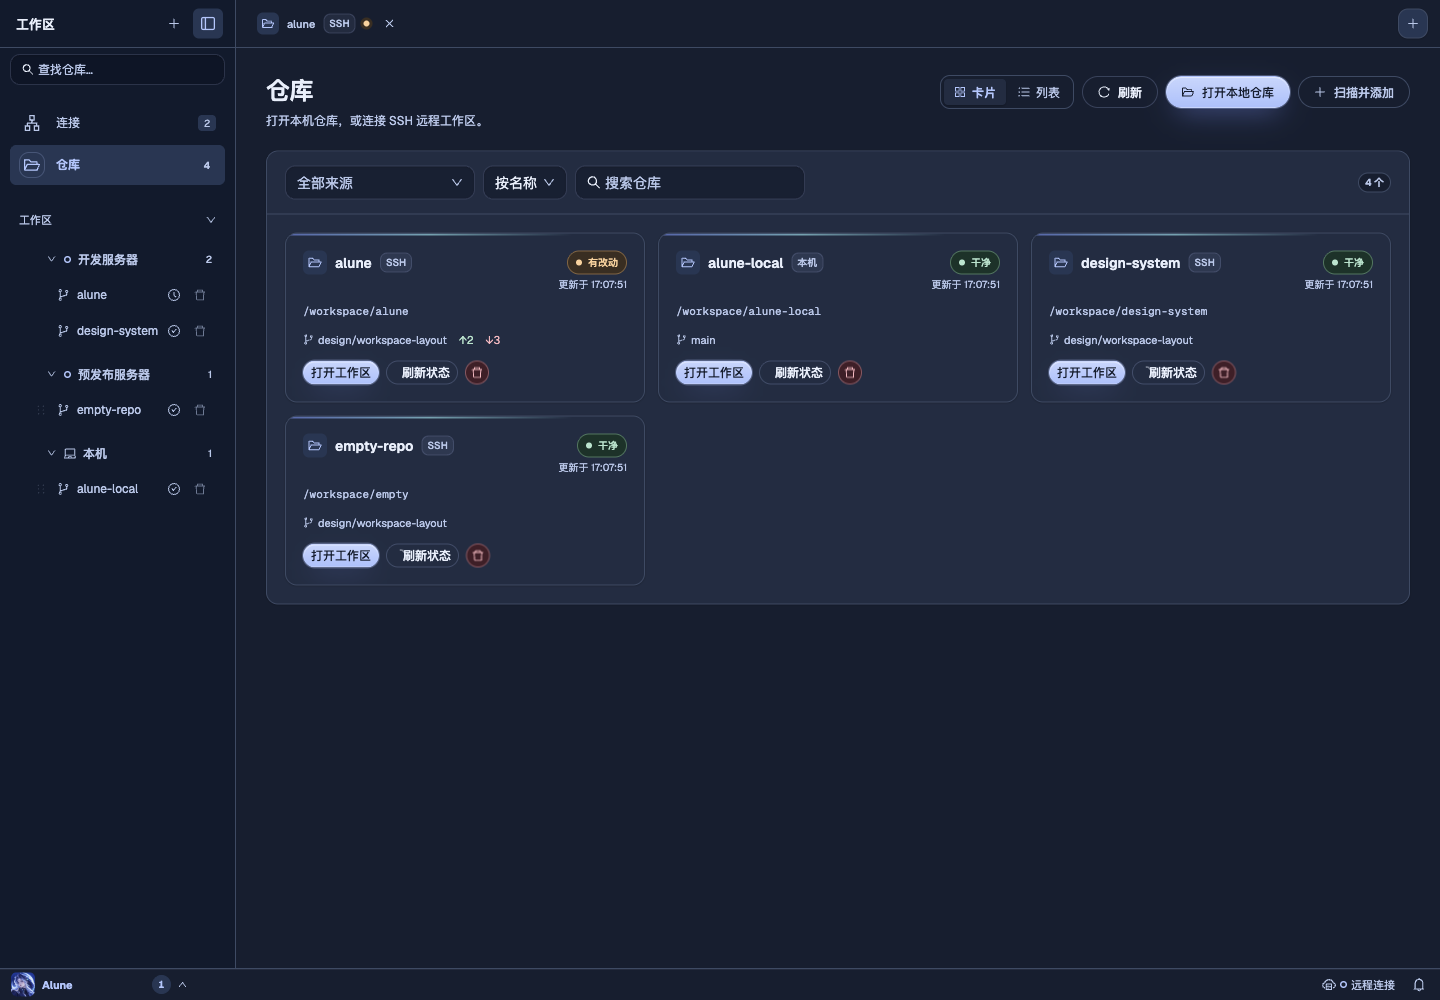Viewport: 1440px width, 1000px height.
Task: Refresh status on design-system card
Action: tap(1169, 373)
